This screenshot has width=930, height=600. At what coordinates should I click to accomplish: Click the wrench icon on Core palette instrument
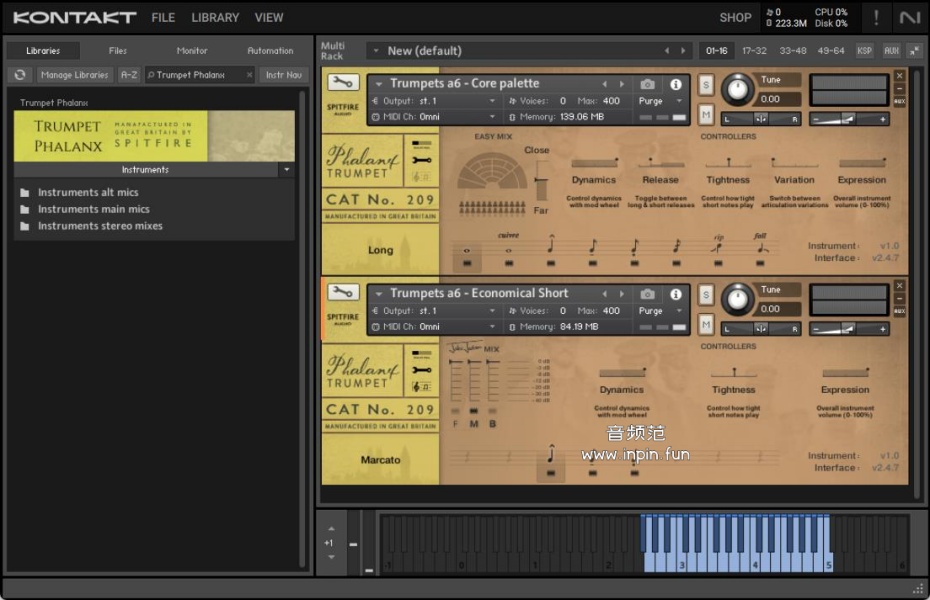point(343,83)
